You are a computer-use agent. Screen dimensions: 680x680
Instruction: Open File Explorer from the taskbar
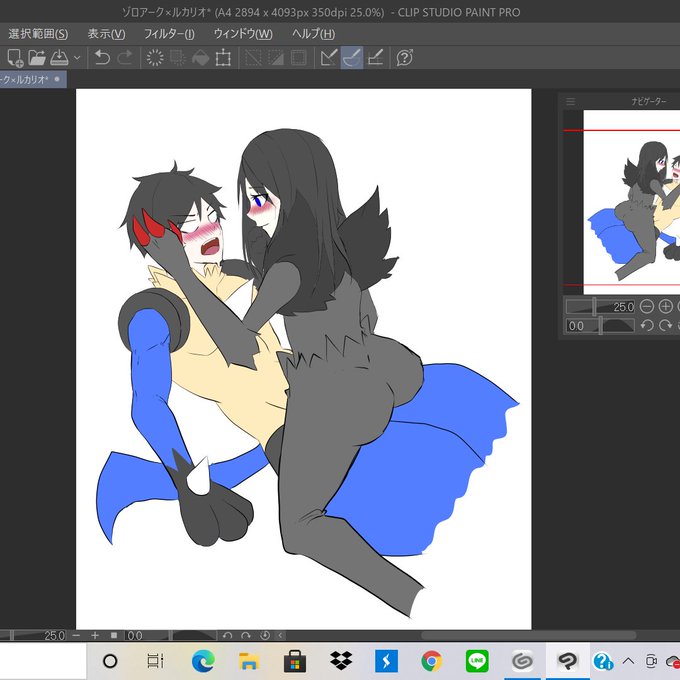click(x=249, y=661)
